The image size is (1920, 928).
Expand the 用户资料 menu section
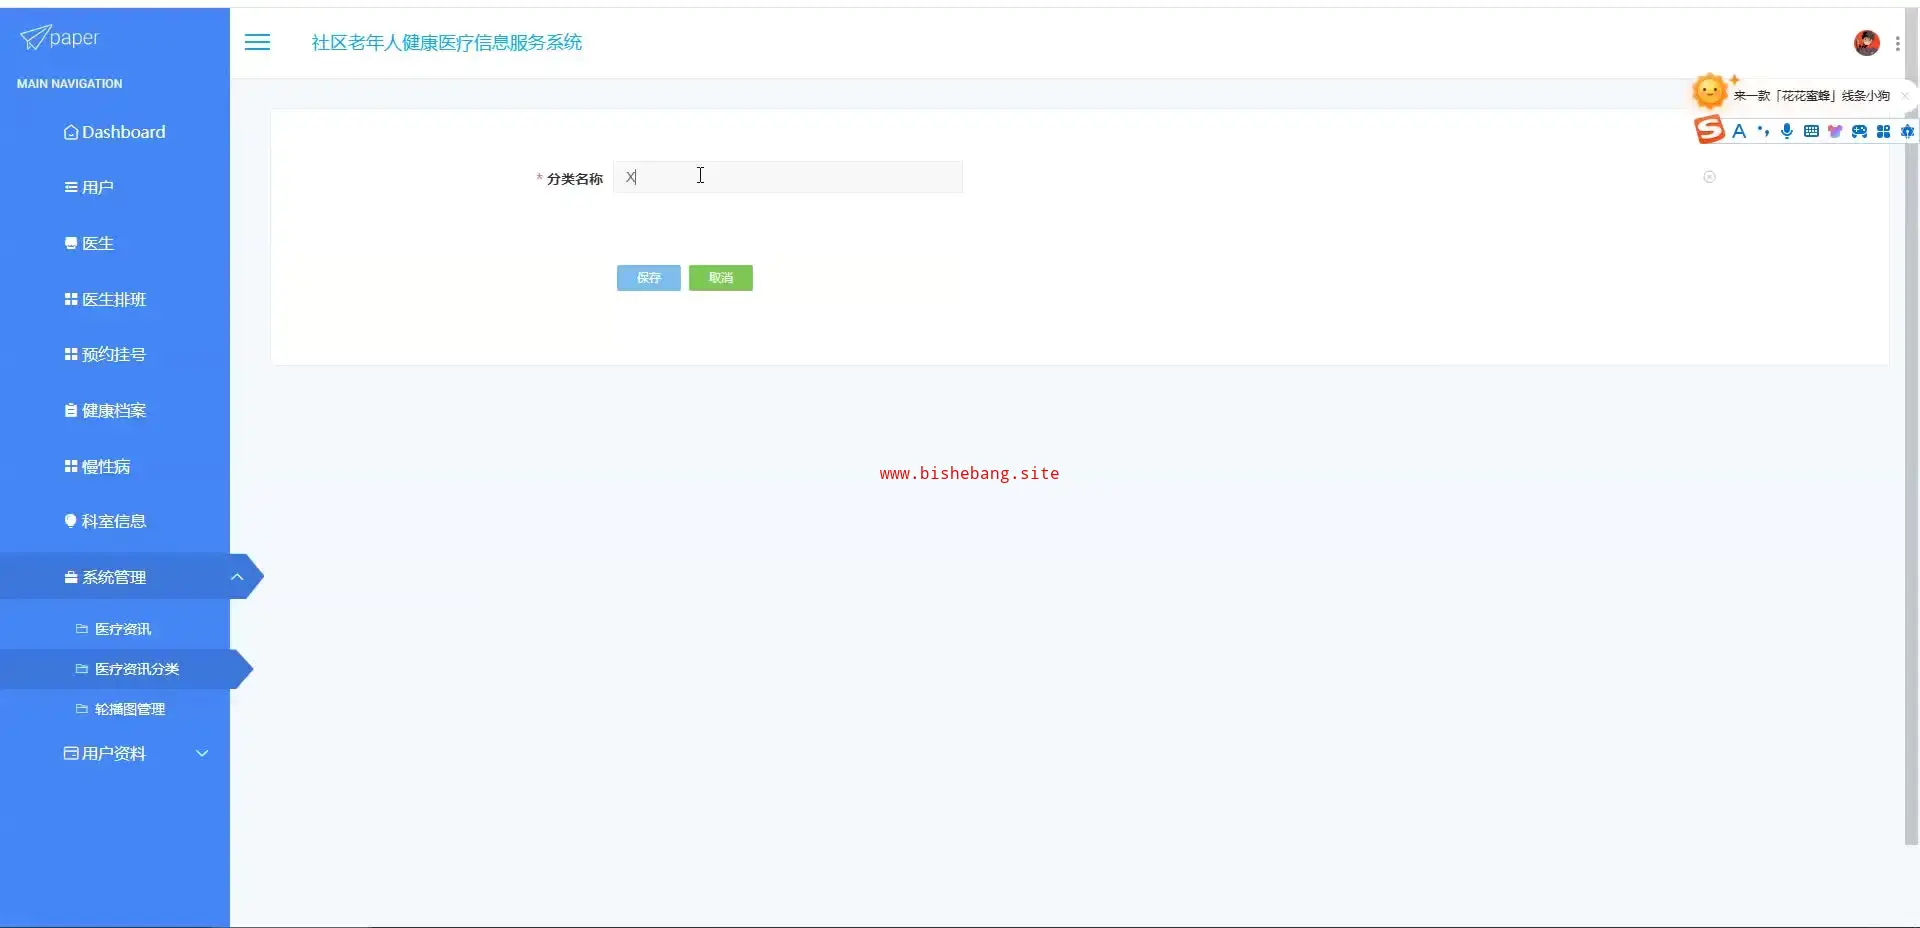click(x=115, y=753)
